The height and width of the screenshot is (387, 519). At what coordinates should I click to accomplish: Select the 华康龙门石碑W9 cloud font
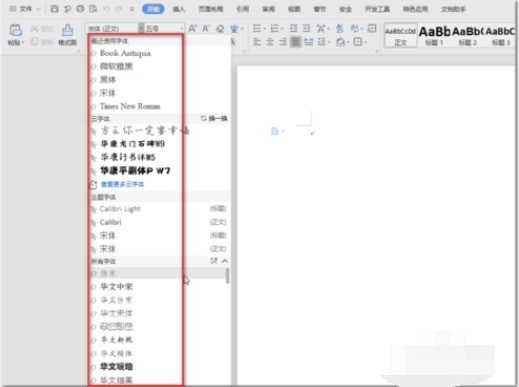(x=133, y=144)
